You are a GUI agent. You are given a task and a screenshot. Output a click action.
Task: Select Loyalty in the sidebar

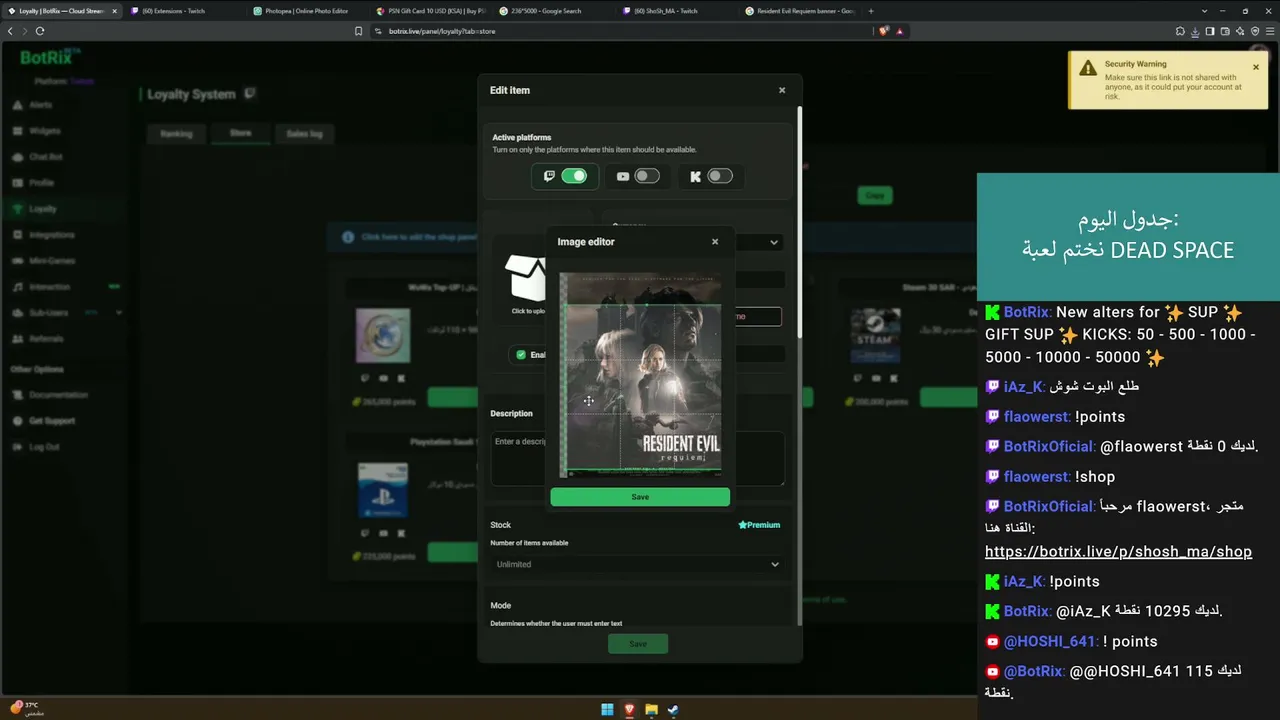(x=42, y=209)
